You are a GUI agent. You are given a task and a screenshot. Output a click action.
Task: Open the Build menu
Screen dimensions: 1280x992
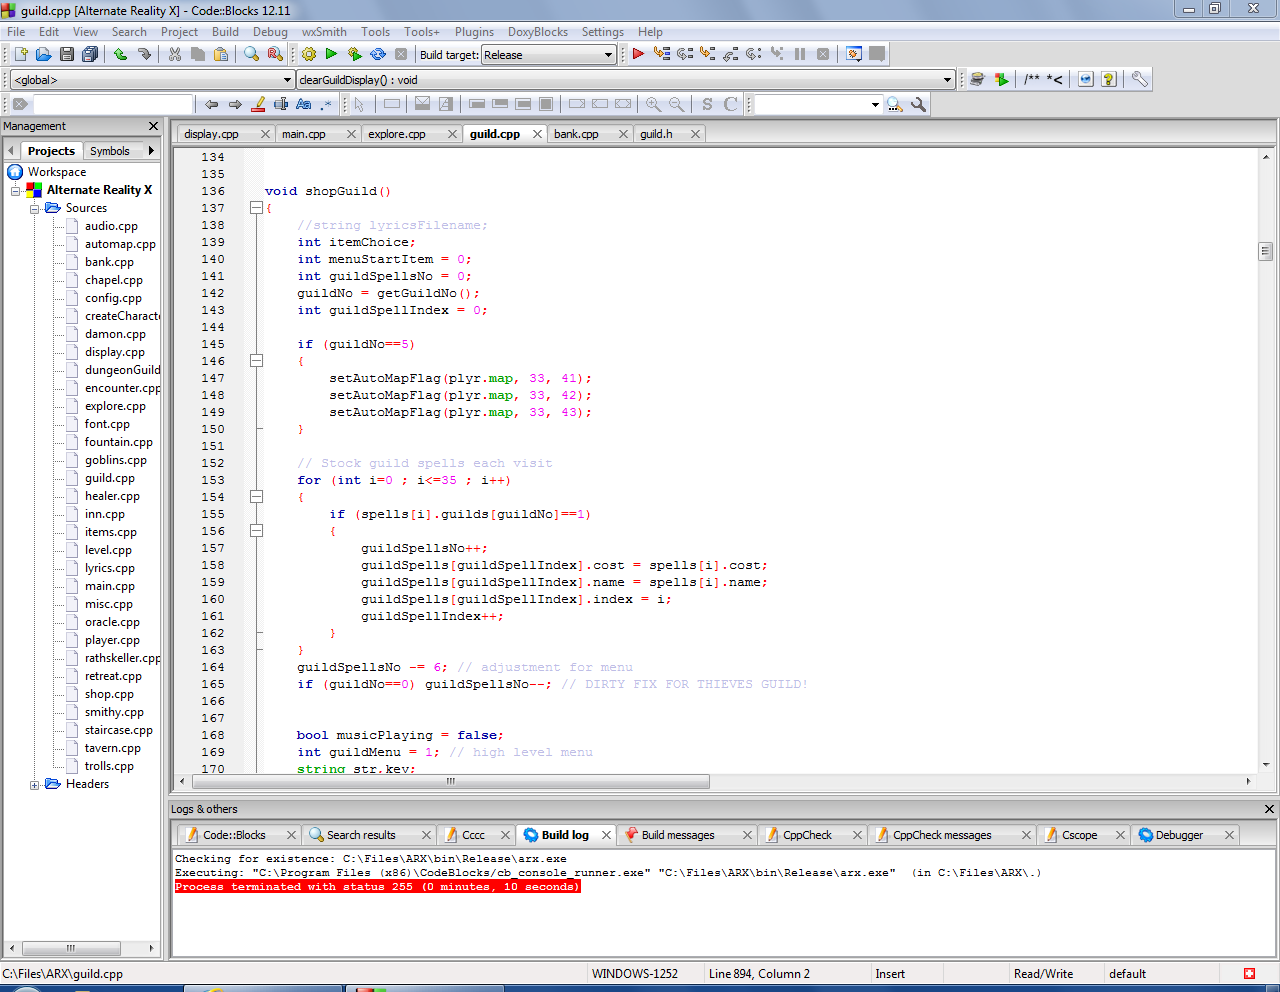225,32
